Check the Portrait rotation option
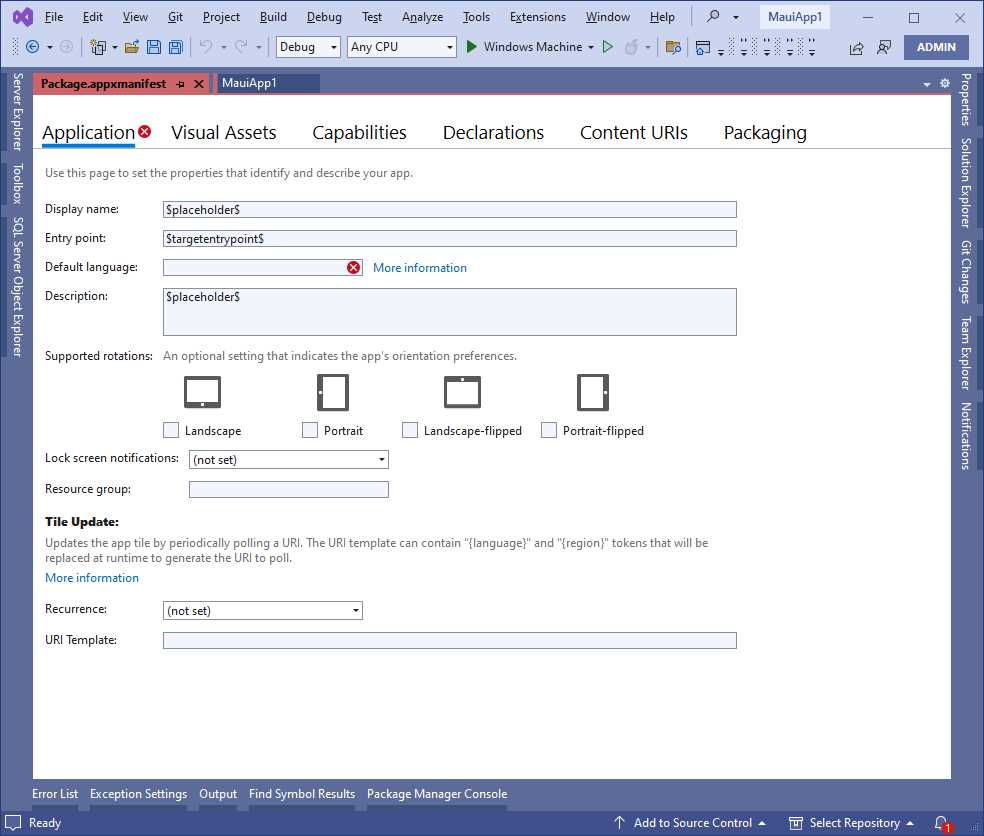 point(310,430)
